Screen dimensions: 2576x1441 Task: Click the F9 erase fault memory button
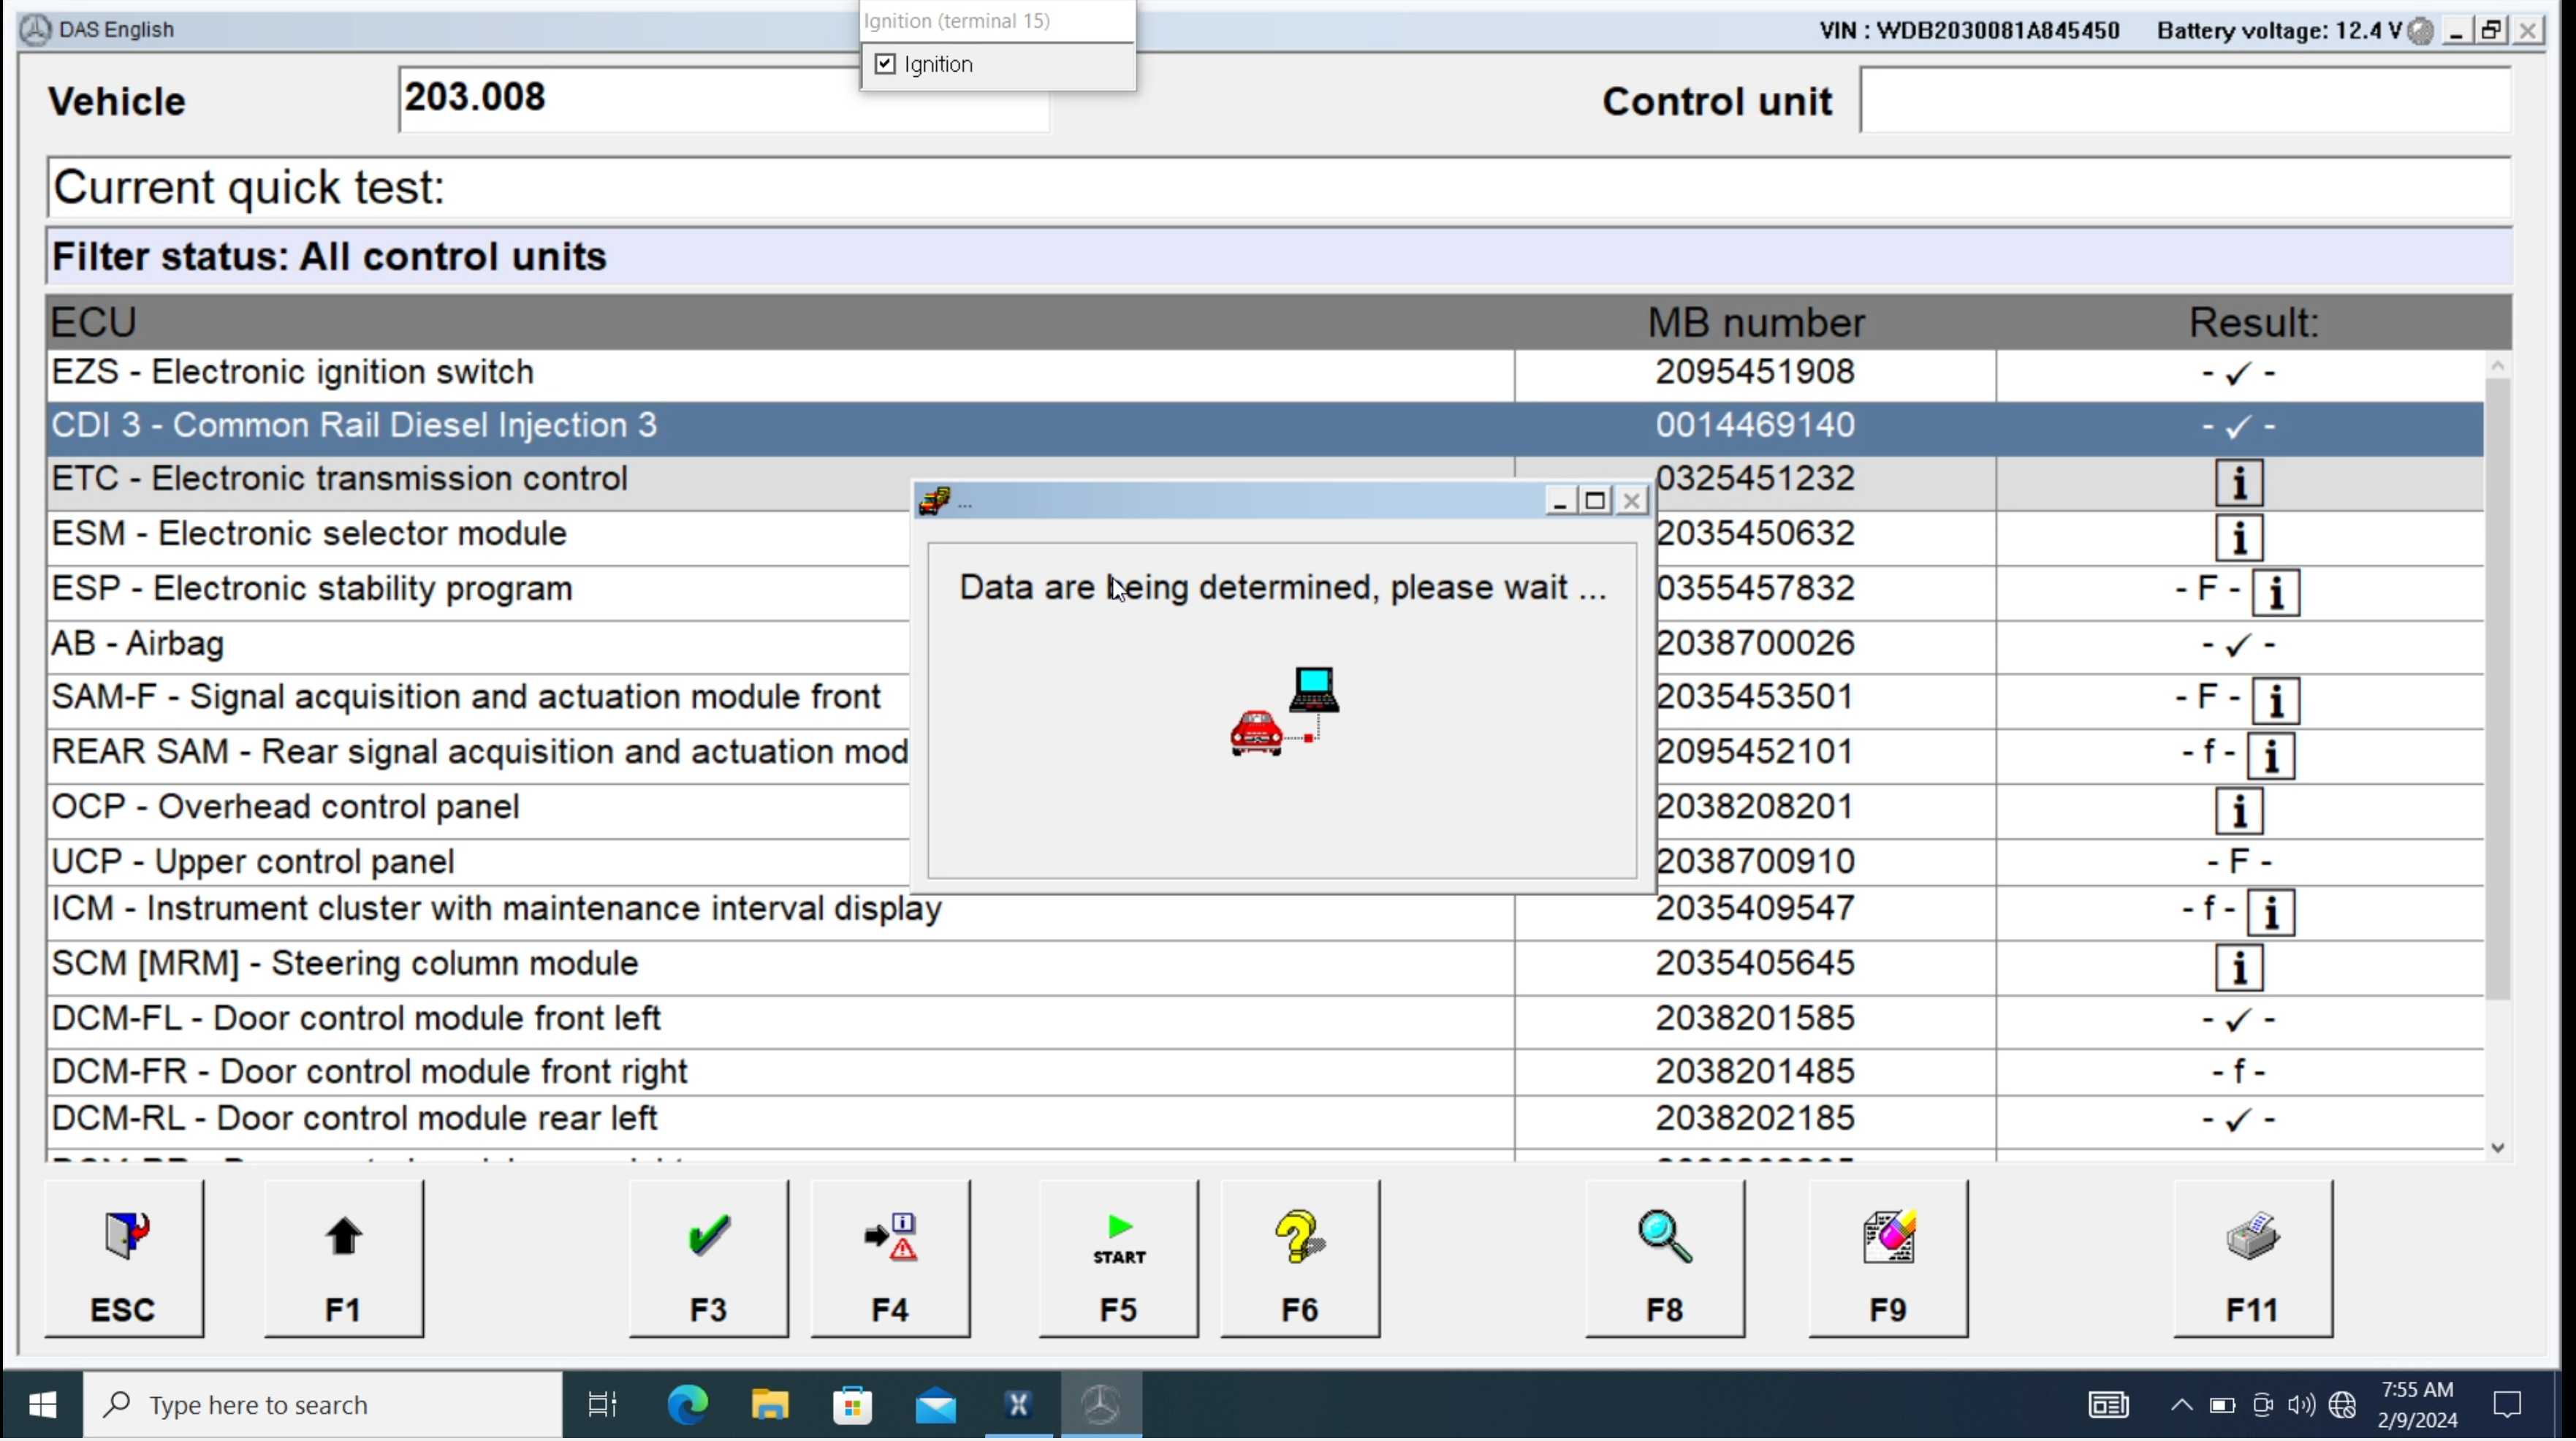1887,1259
